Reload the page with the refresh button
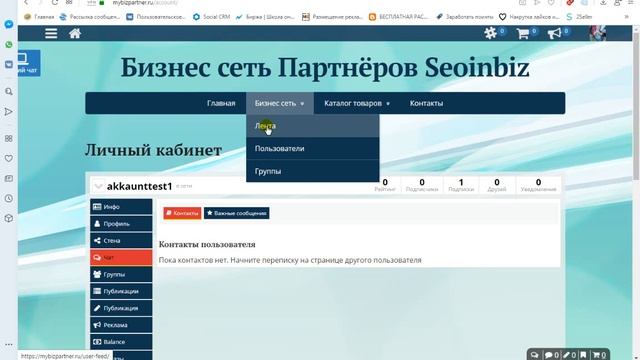Image resolution: width=640 pixels, height=360 pixels. coord(54,2)
